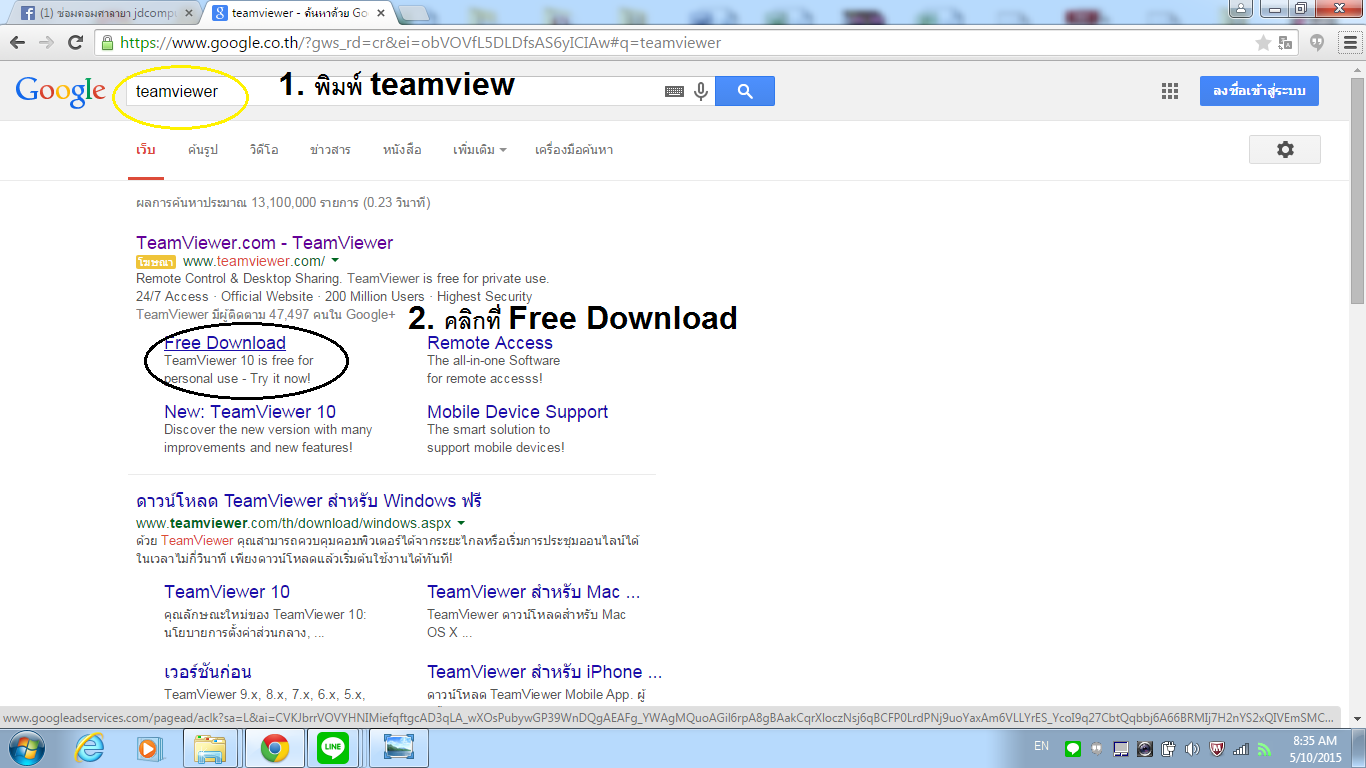Select the เว็บ search tab
Image resolution: width=1366 pixels, height=768 pixels.
[x=146, y=150]
